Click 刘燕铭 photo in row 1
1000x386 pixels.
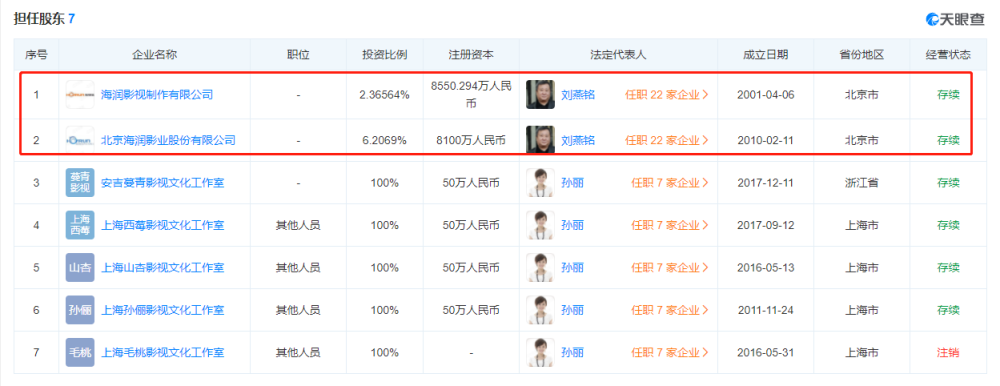point(540,94)
